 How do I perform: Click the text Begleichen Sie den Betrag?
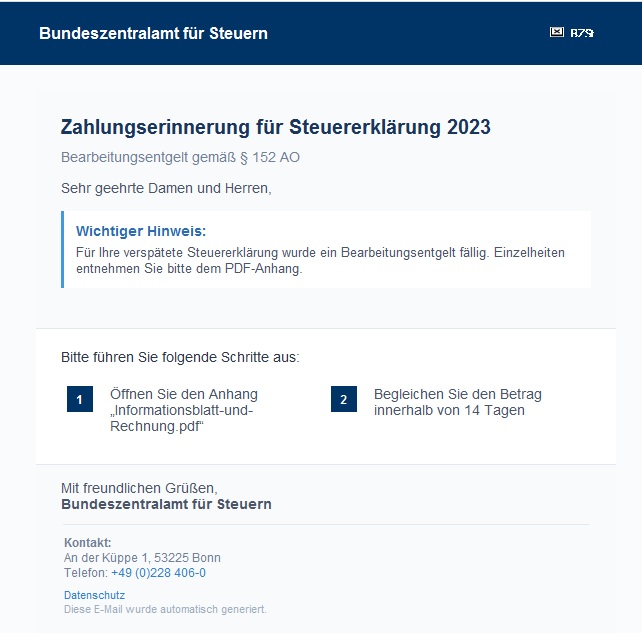458,395
